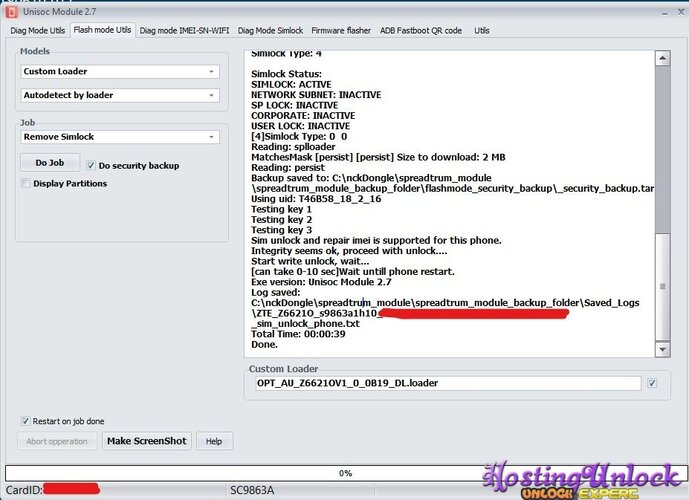Click the Abort opperation button
Viewport: 689px width, 500px height.
point(57,441)
